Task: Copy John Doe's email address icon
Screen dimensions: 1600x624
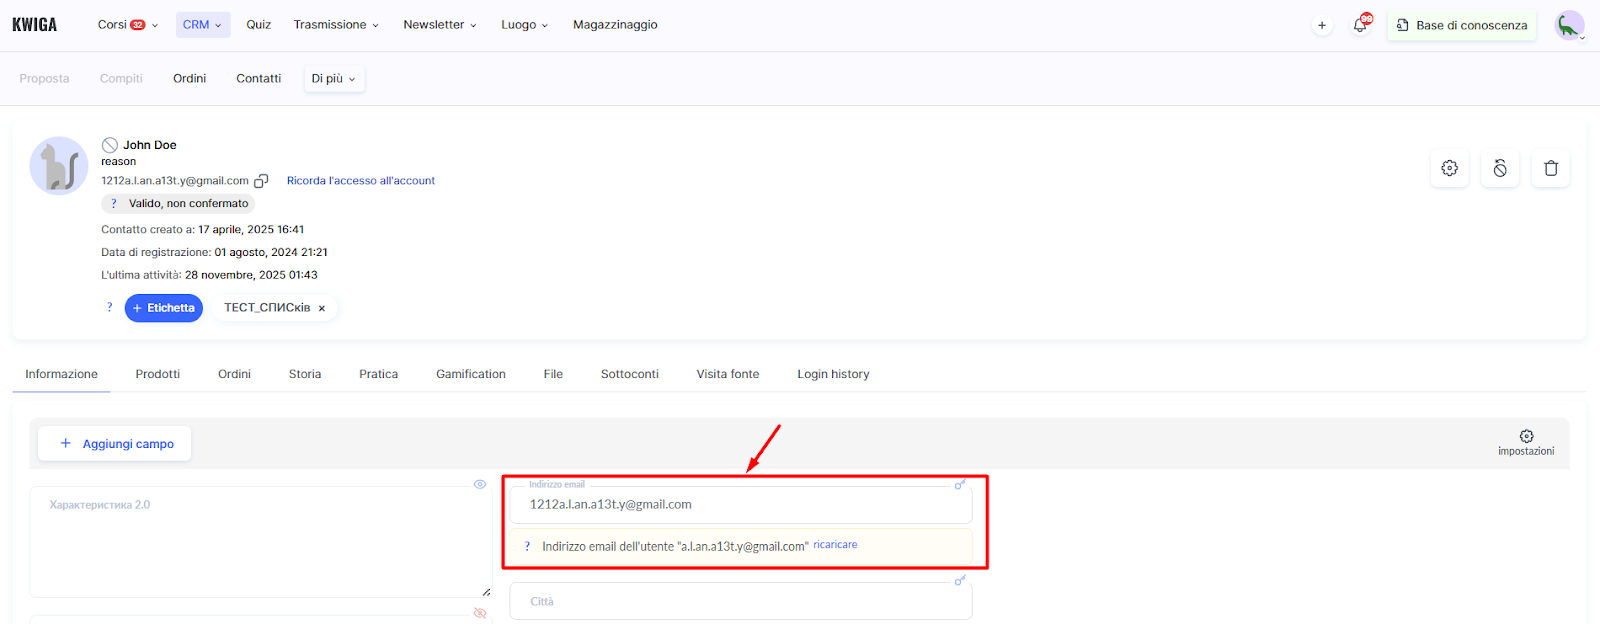Action: pos(261,181)
